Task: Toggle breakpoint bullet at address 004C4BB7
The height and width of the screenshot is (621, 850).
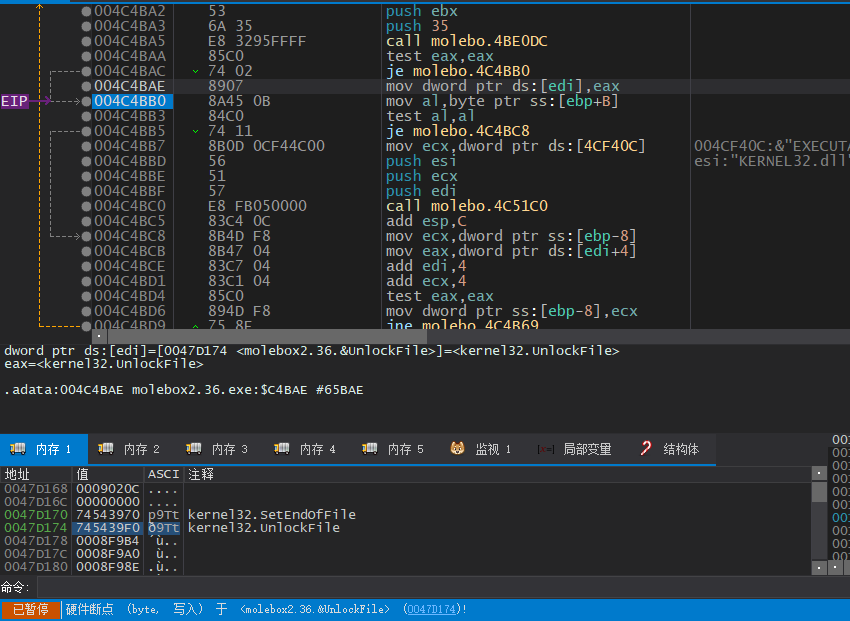Action: 86,146
